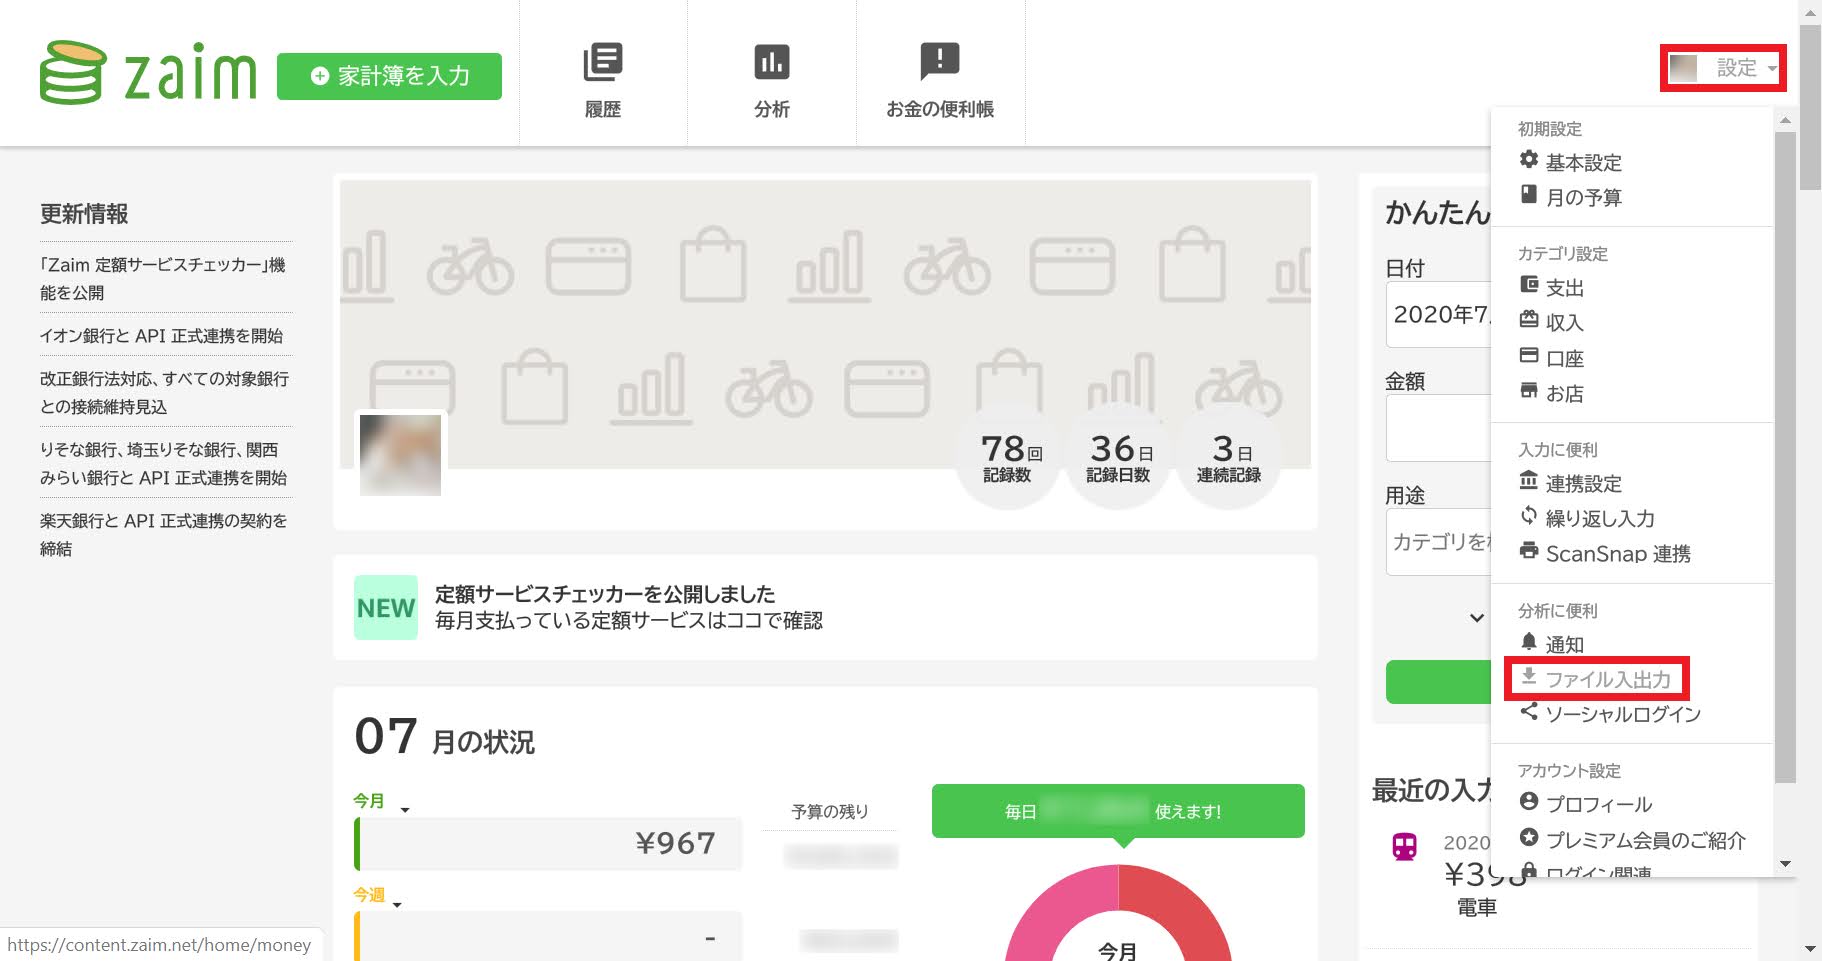Open プロフィール in the account menu
Viewport: 1822px width, 961px height.
pyautogui.click(x=1599, y=803)
